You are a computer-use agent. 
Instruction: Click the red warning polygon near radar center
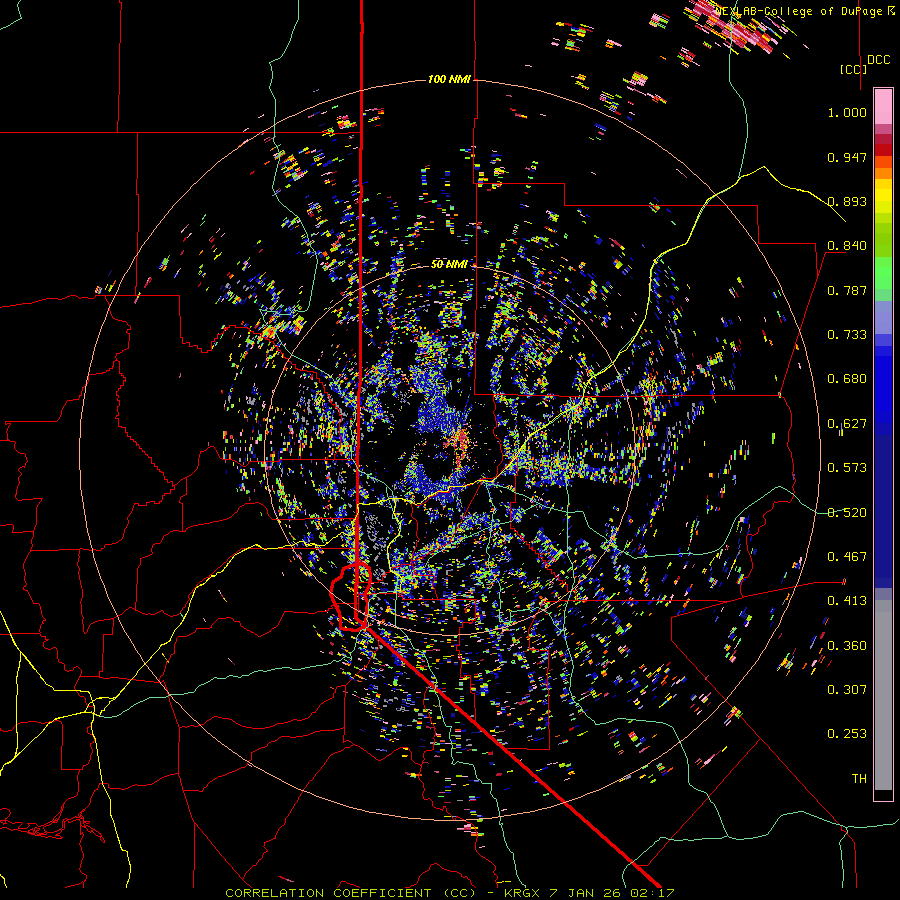(351, 598)
